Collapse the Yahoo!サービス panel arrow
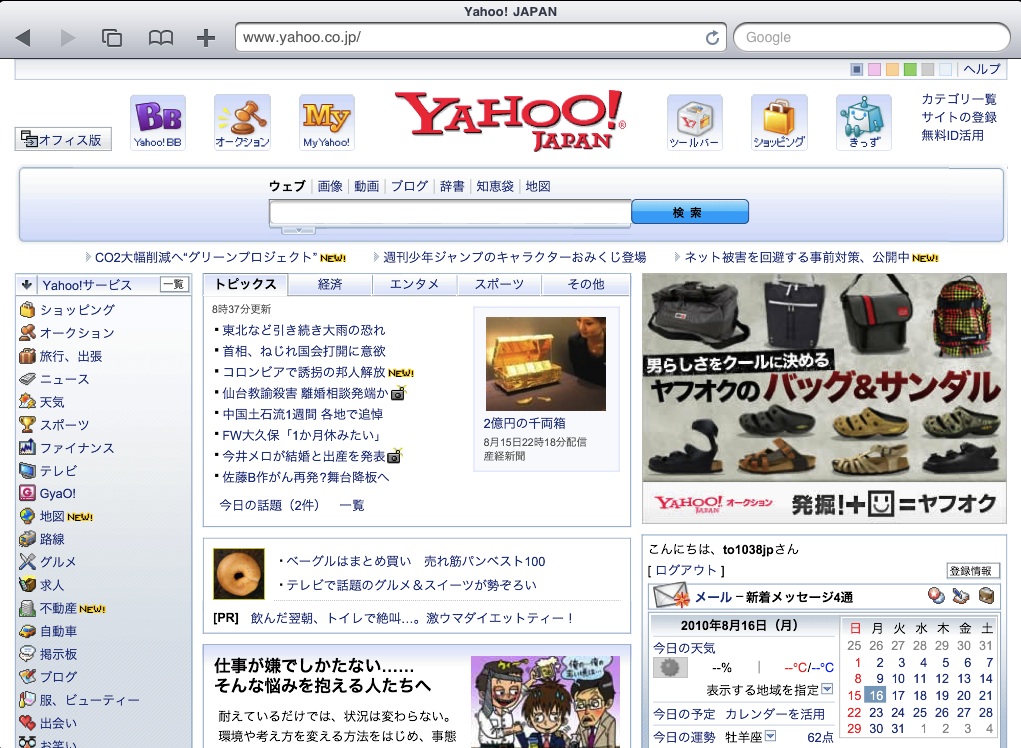Screen dimensions: 1021x748 coord(27,285)
